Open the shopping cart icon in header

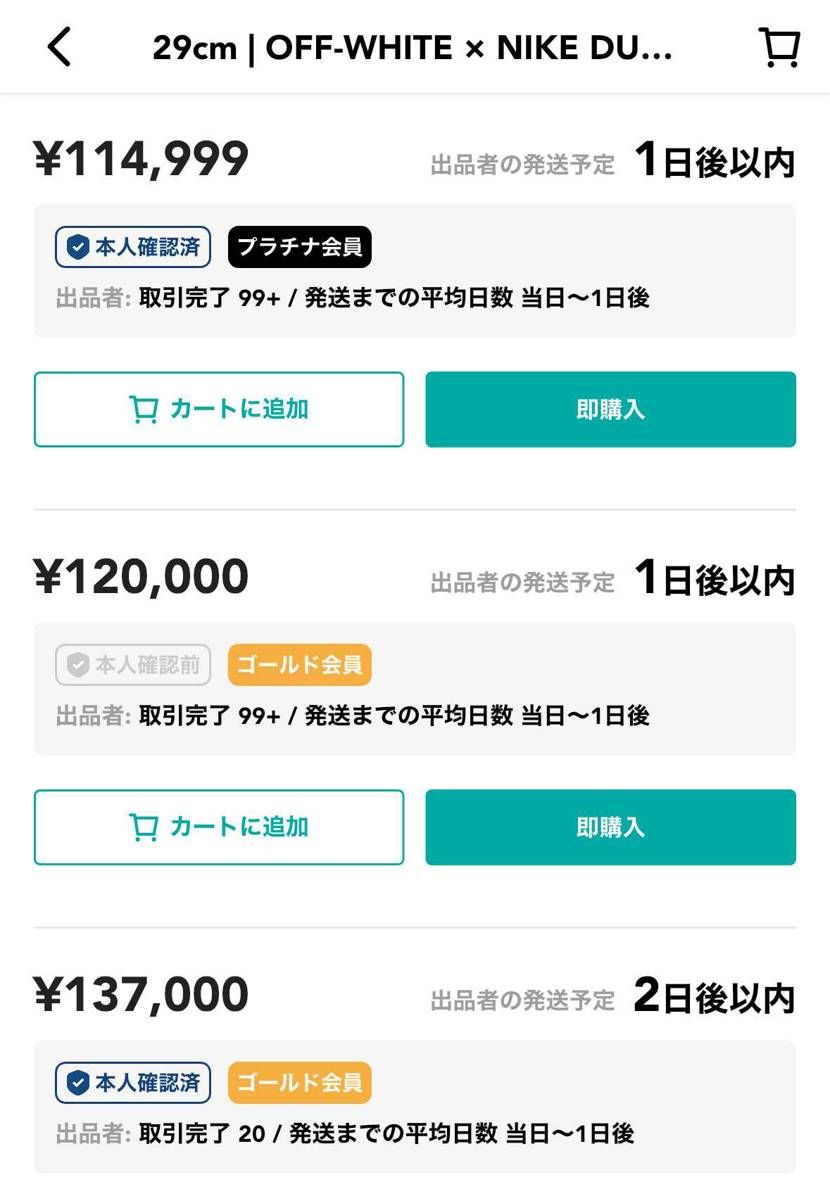(x=778, y=47)
